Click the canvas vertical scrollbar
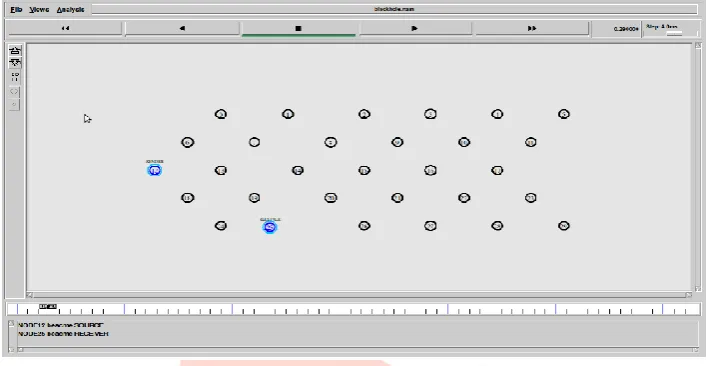707x366 pixels. coord(698,167)
